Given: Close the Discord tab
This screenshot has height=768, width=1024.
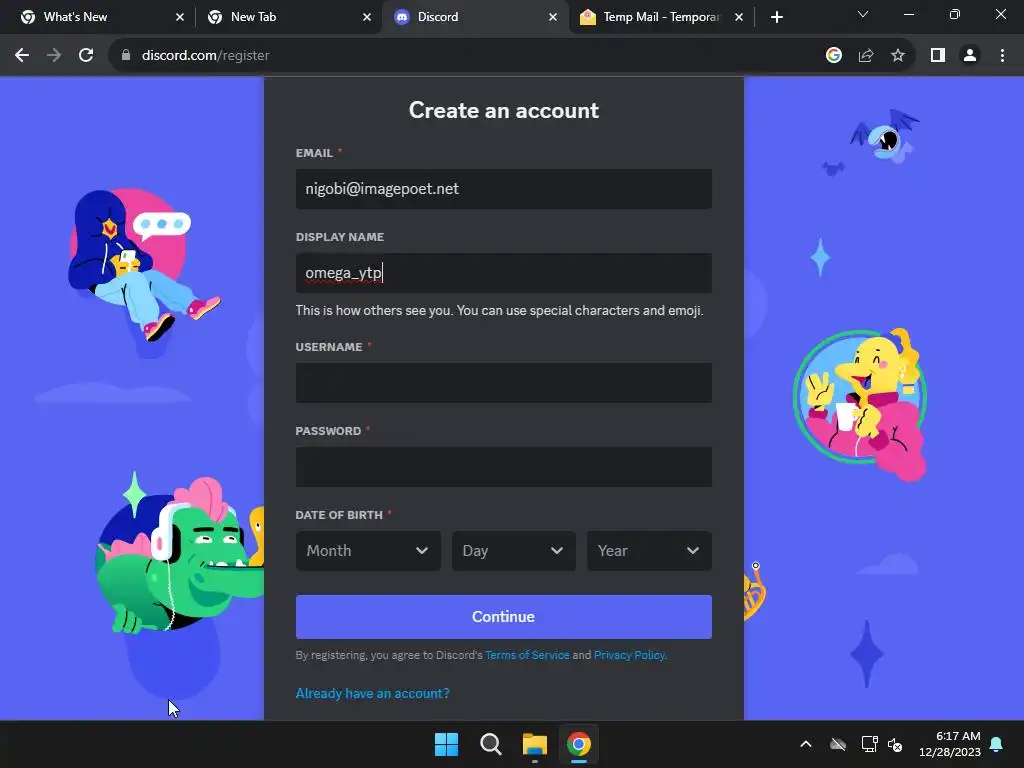Looking at the screenshot, I should point(553,17).
